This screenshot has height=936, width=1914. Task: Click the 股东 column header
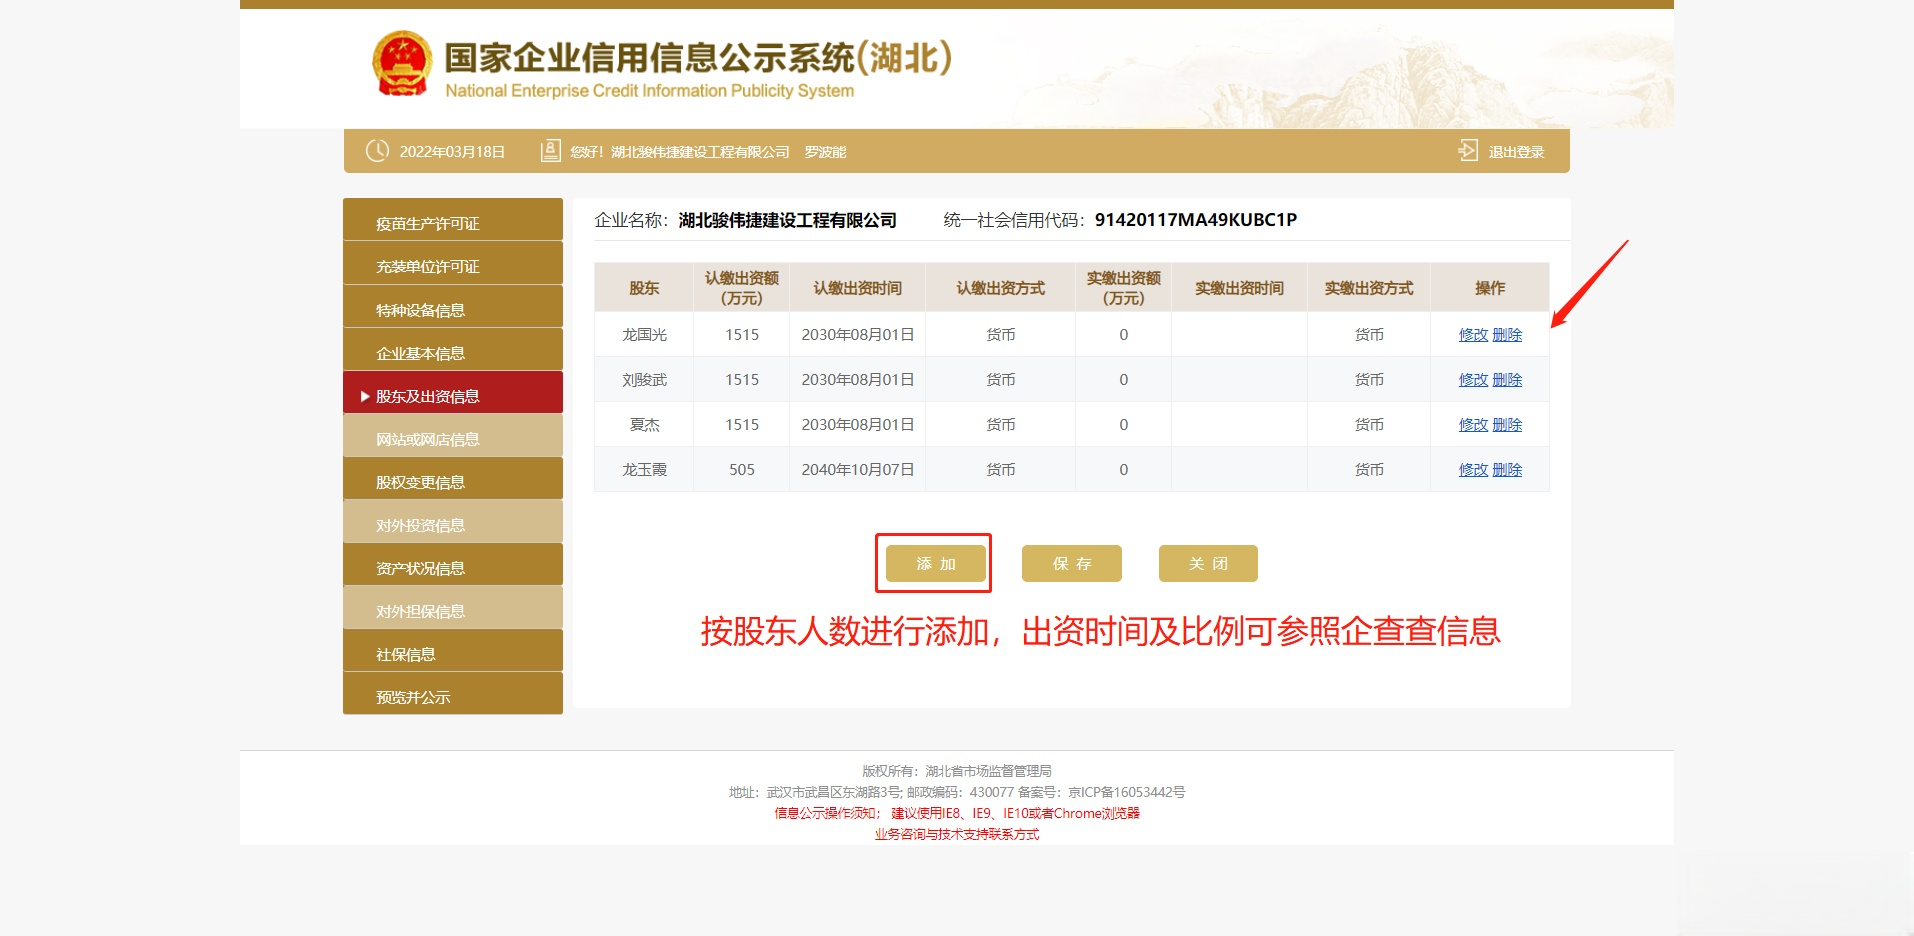pyautogui.click(x=644, y=288)
